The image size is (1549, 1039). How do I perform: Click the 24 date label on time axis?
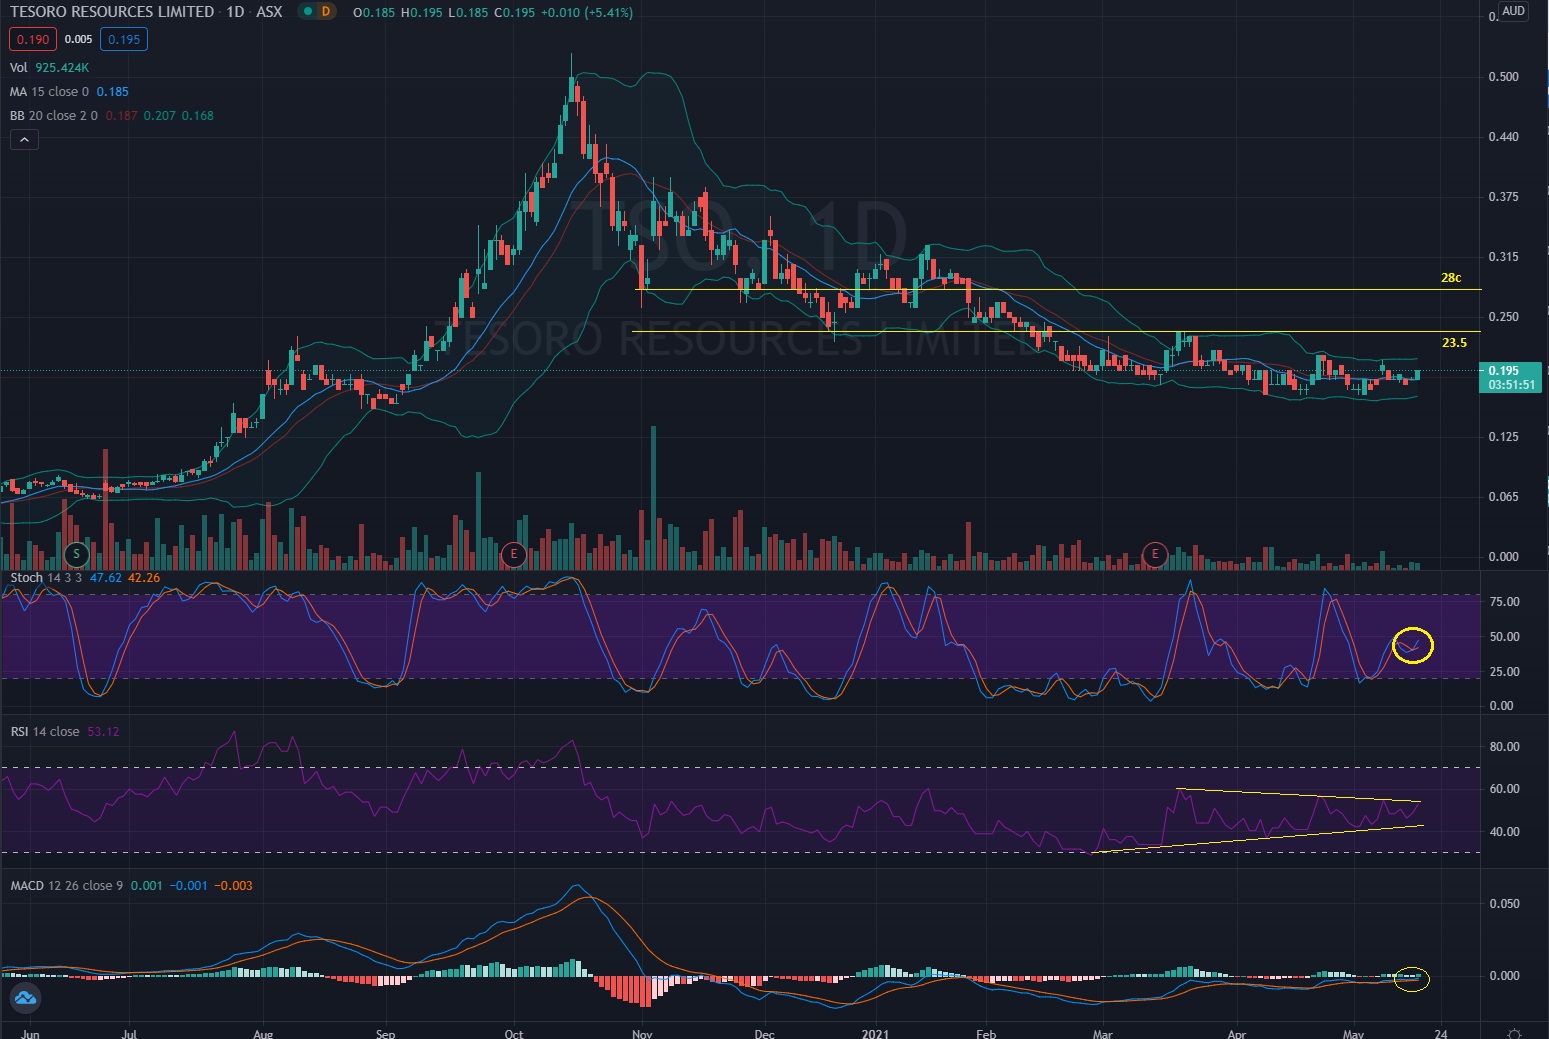pos(1440,1033)
